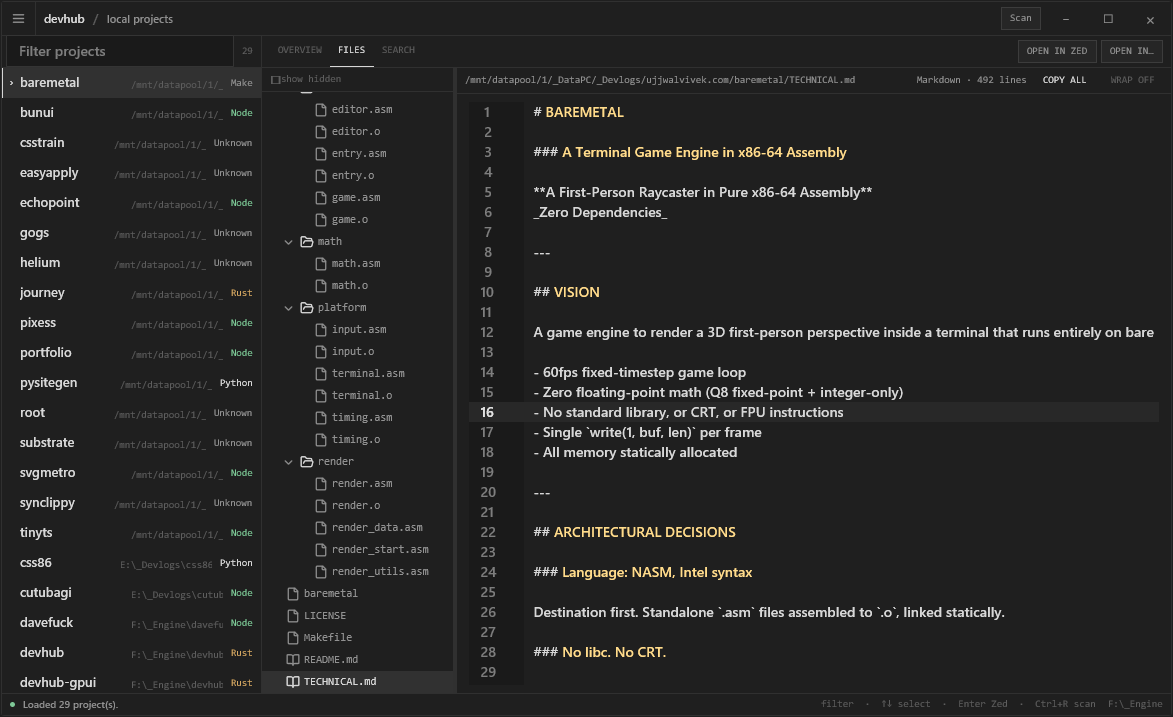The width and height of the screenshot is (1173, 717).
Task: Click the editor.asm file icon
Action: tap(321, 109)
